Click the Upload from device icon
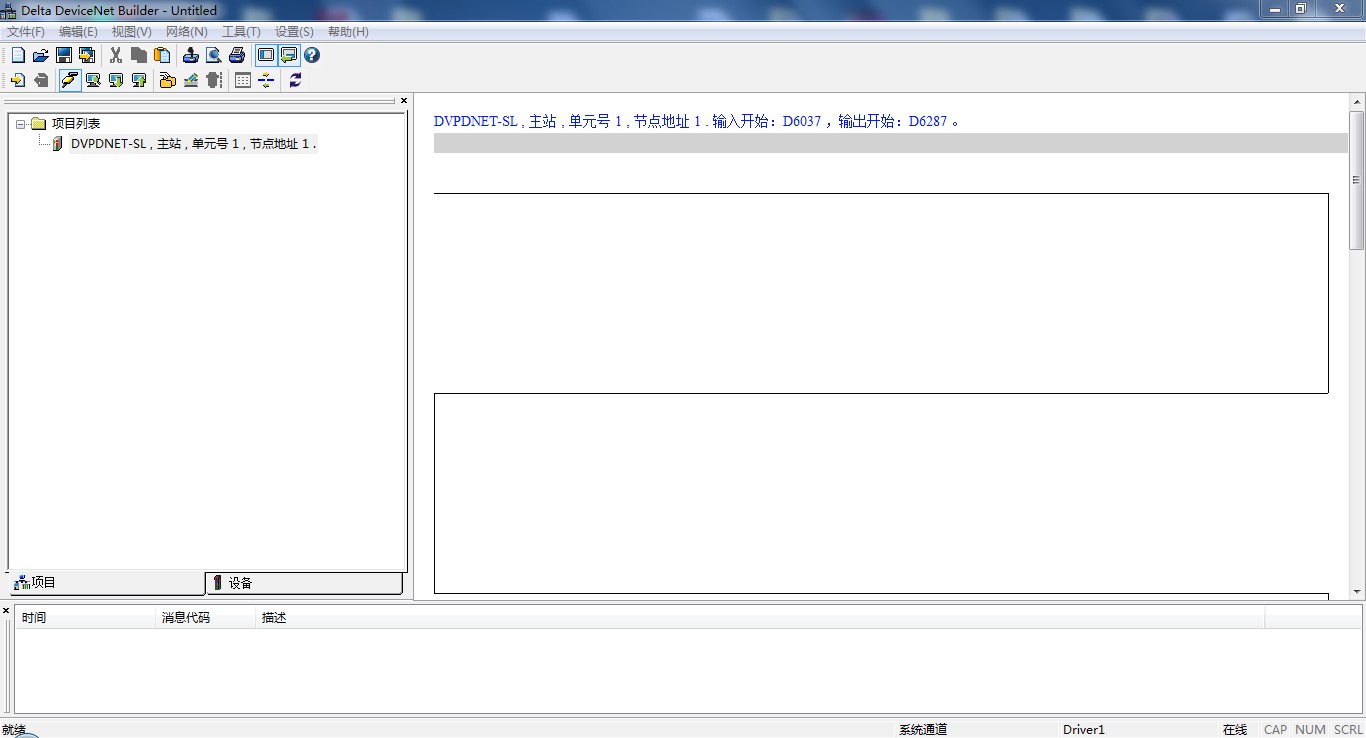 click(x=139, y=81)
